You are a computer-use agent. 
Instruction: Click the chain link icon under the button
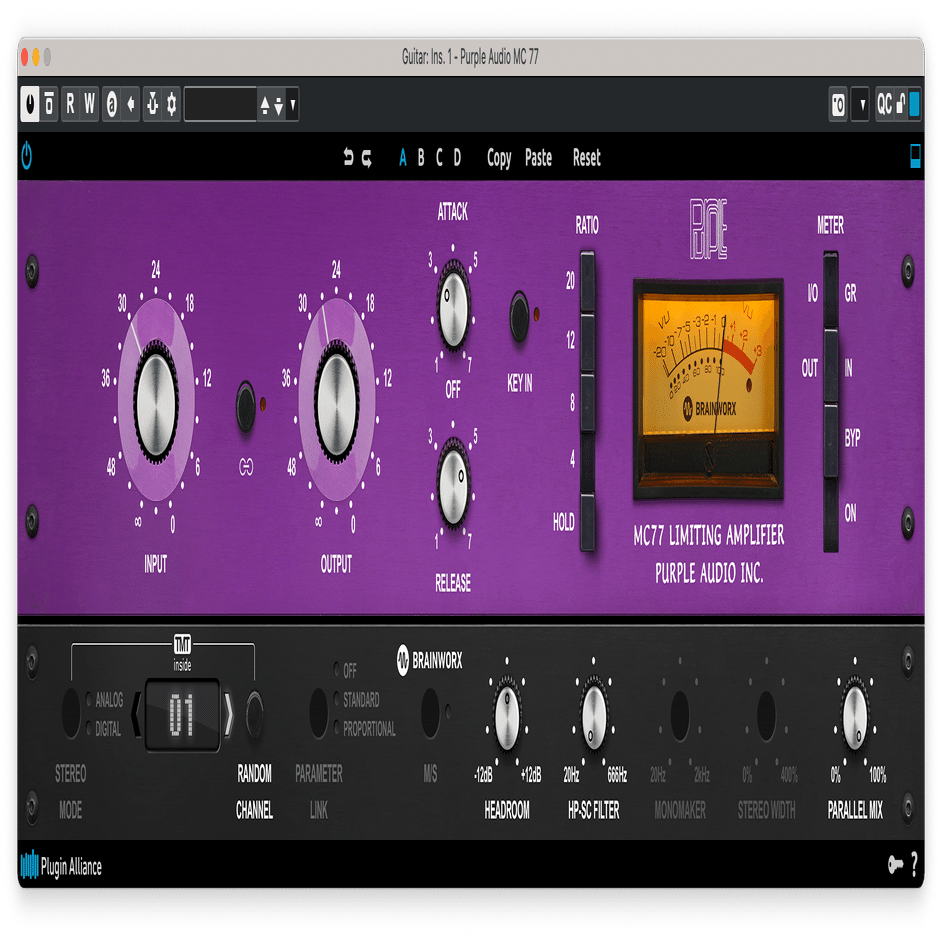(246, 467)
